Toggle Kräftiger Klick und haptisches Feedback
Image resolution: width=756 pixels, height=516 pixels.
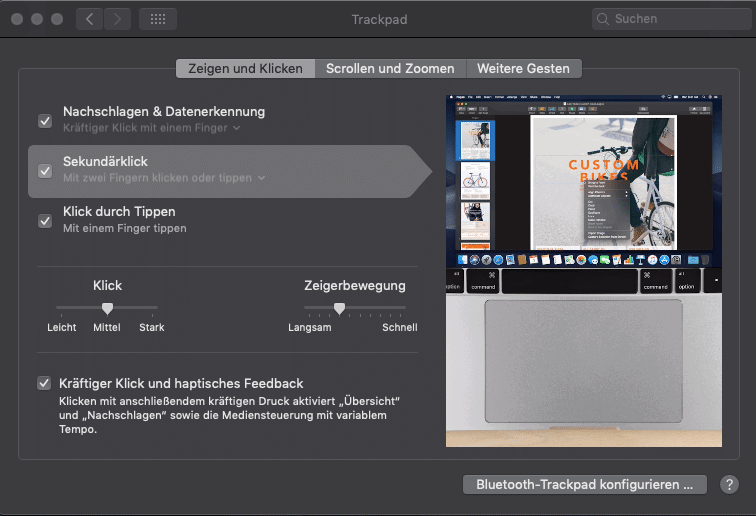click(x=45, y=383)
